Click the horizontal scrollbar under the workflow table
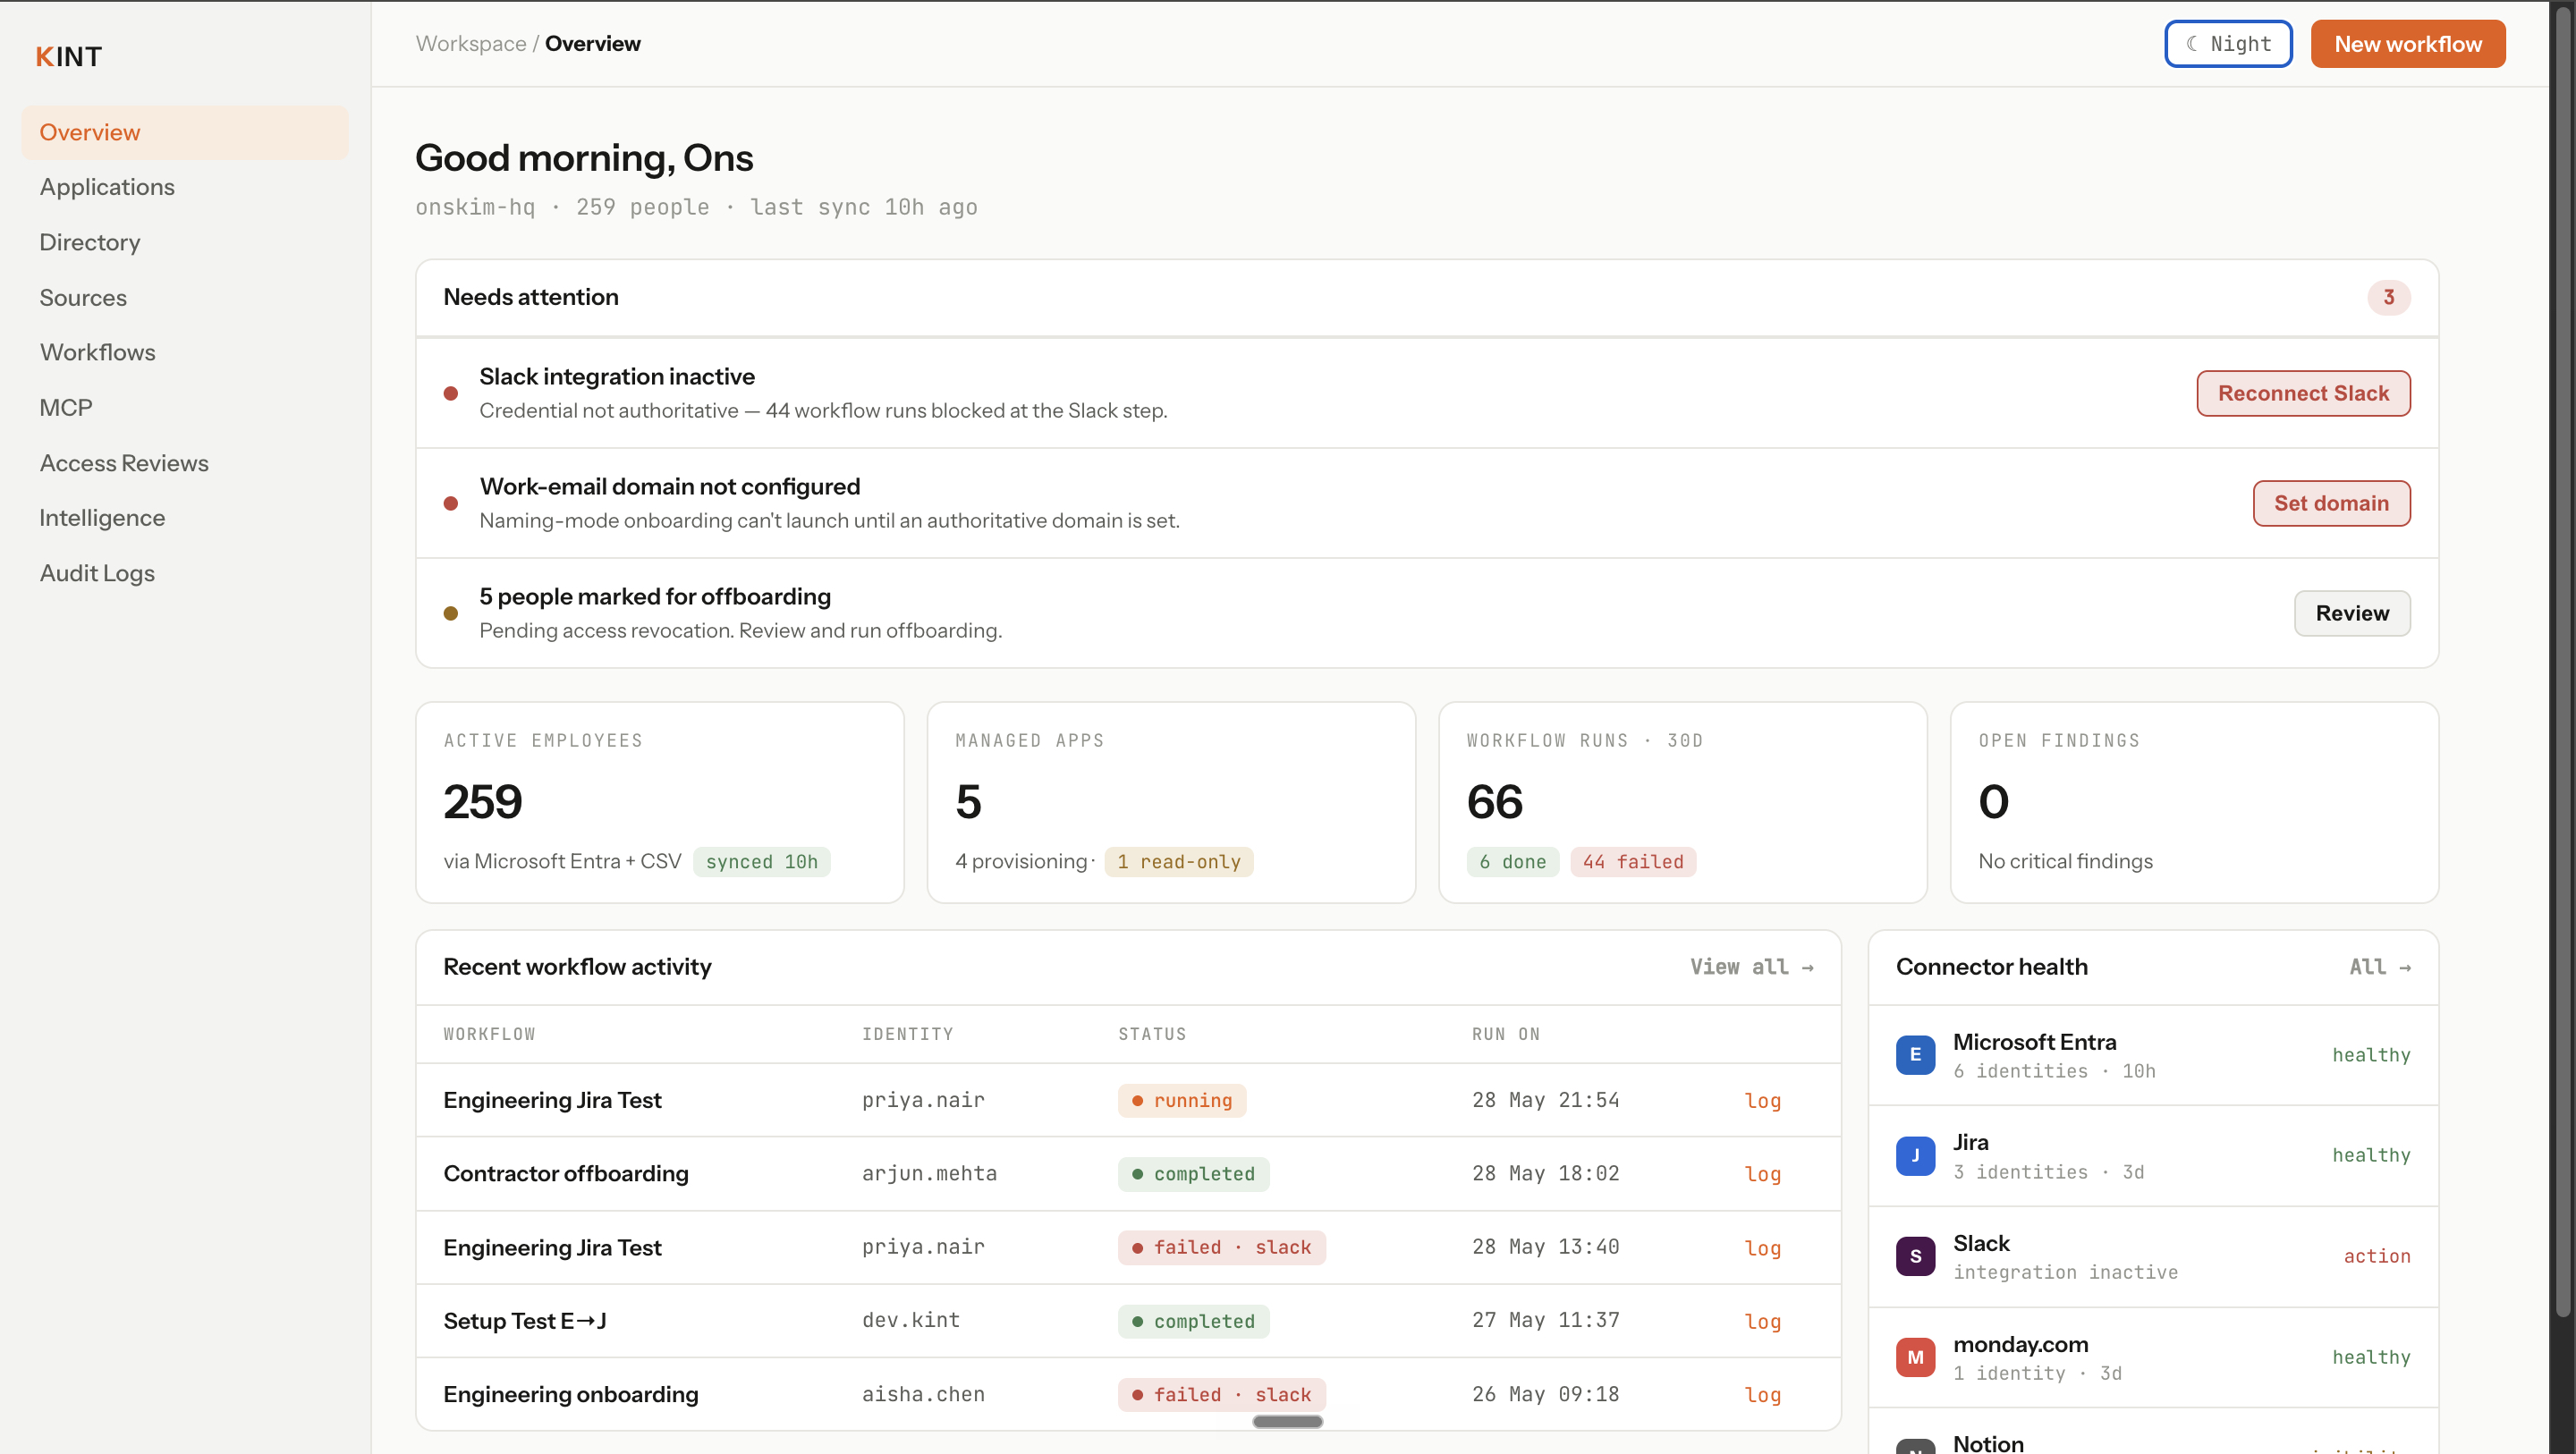Viewport: 2576px width, 1454px height. 1287,1421
